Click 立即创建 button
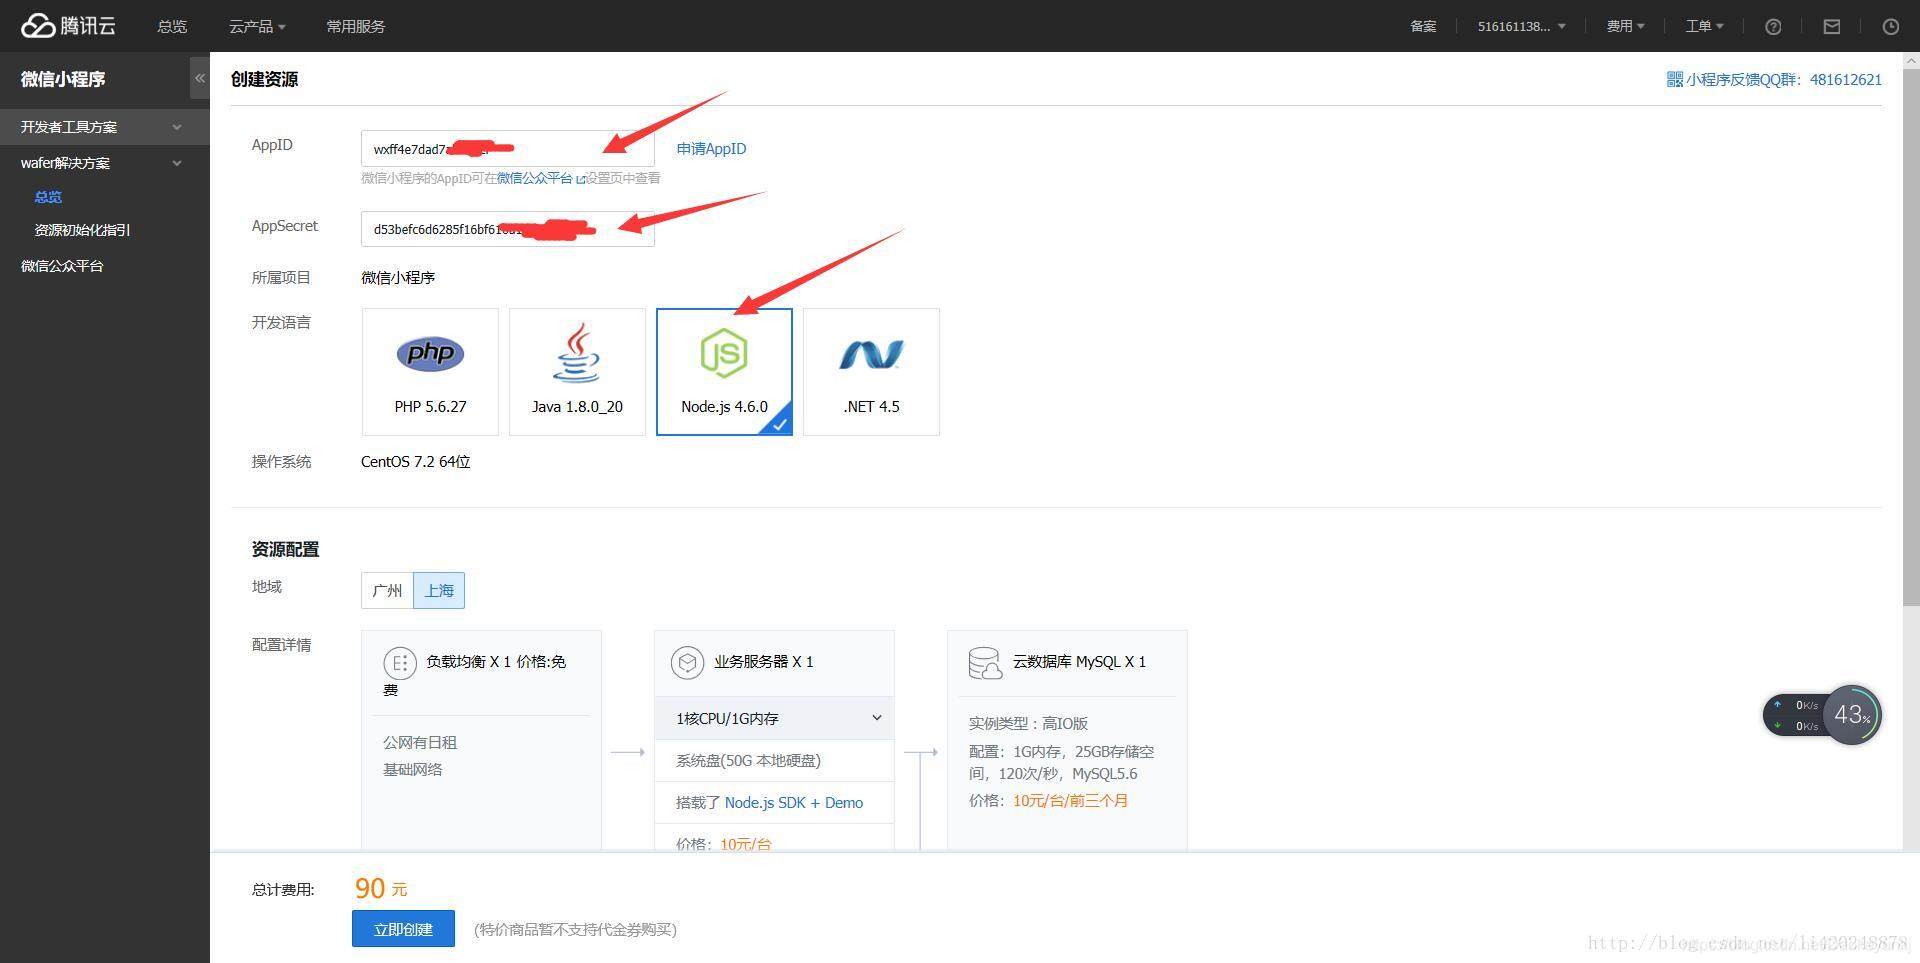The width and height of the screenshot is (1920, 963). (403, 929)
